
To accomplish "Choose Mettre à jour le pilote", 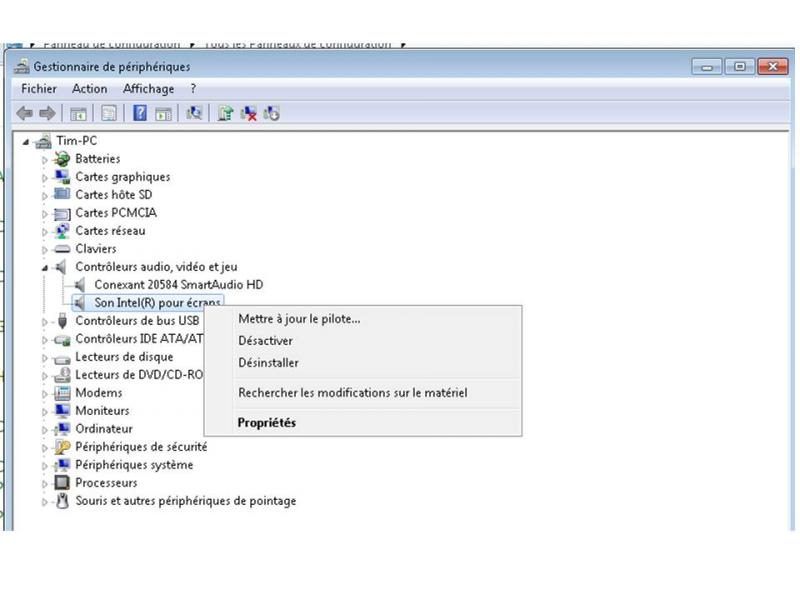I will pyautogui.click(x=299, y=319).
